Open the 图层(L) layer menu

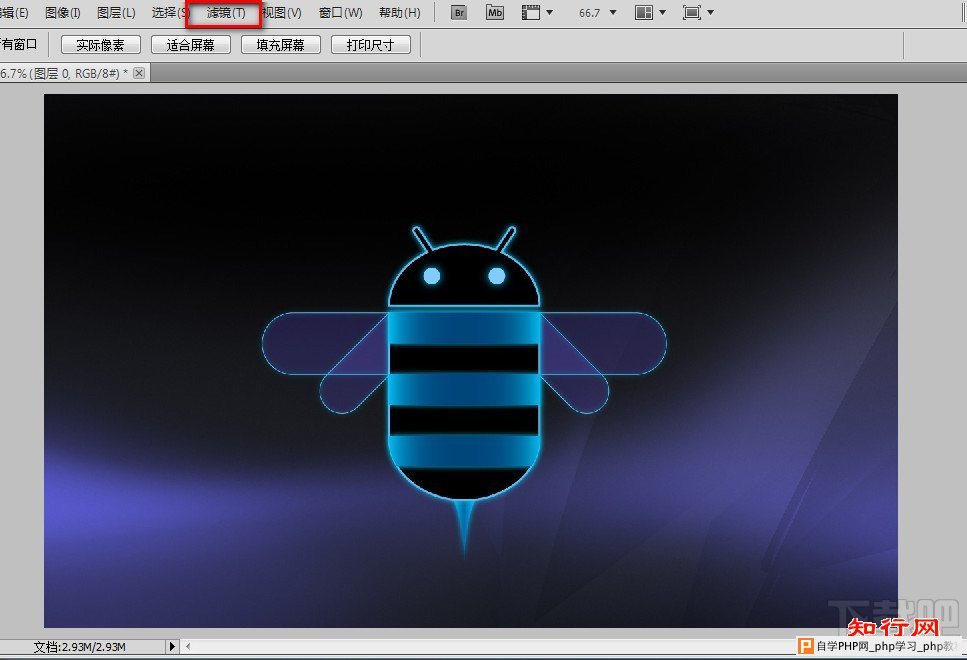(117, 13)
